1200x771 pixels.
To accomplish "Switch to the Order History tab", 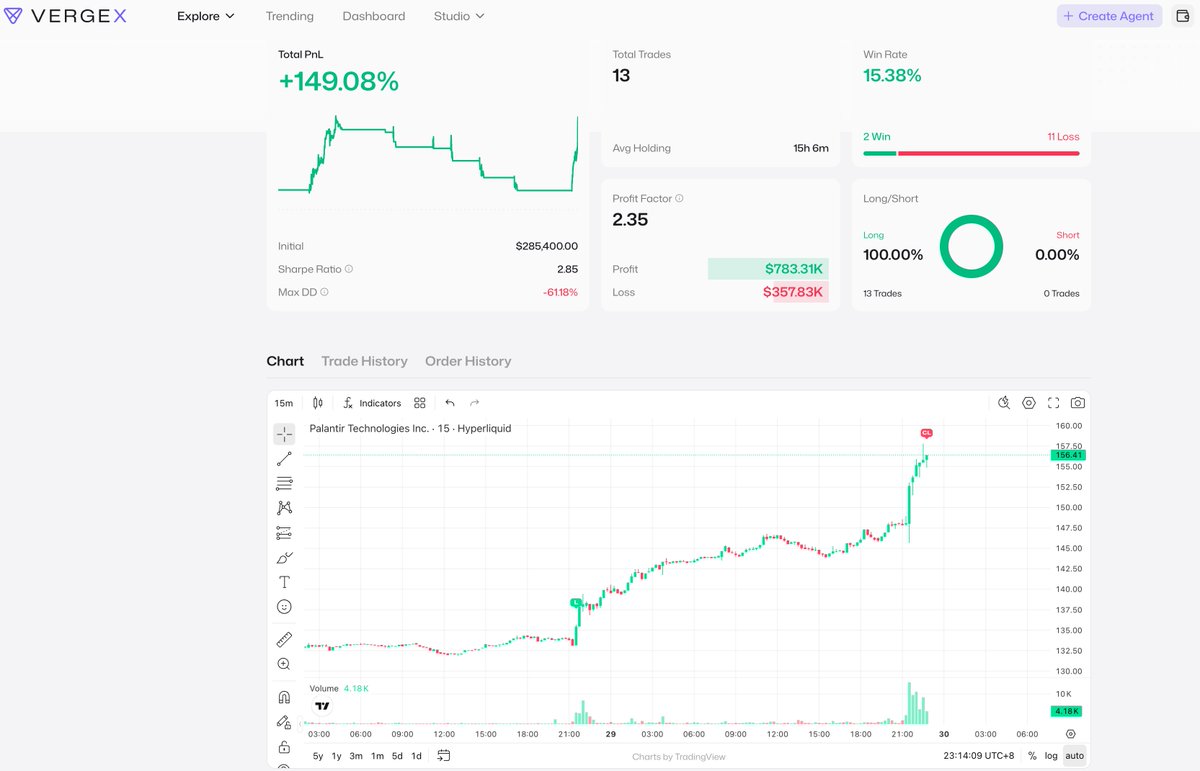I will (468, 361).
